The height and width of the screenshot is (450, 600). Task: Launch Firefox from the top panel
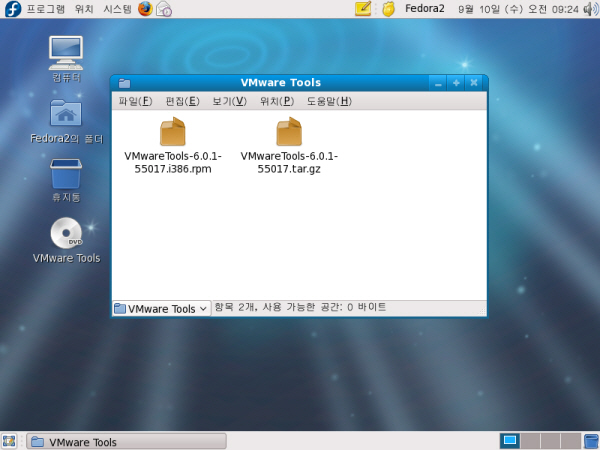[x=145, y=9]
